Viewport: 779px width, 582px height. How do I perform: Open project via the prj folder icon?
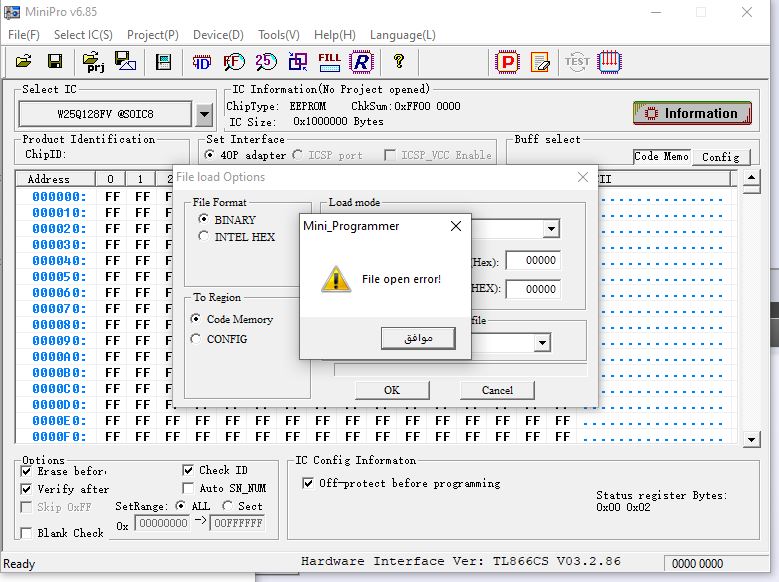coord(93,62)
